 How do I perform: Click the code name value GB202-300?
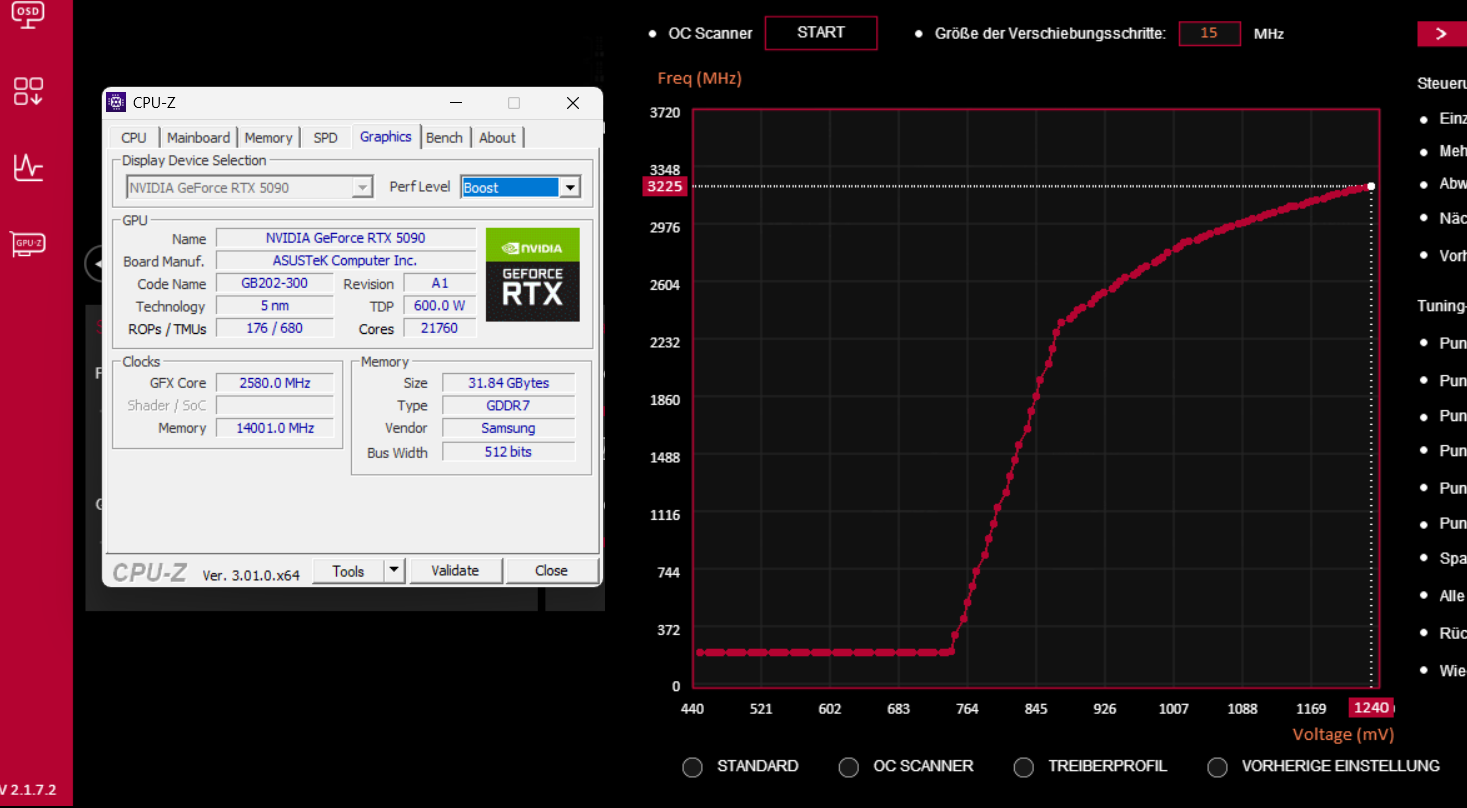pyautogui.click(x=275, y=283)
